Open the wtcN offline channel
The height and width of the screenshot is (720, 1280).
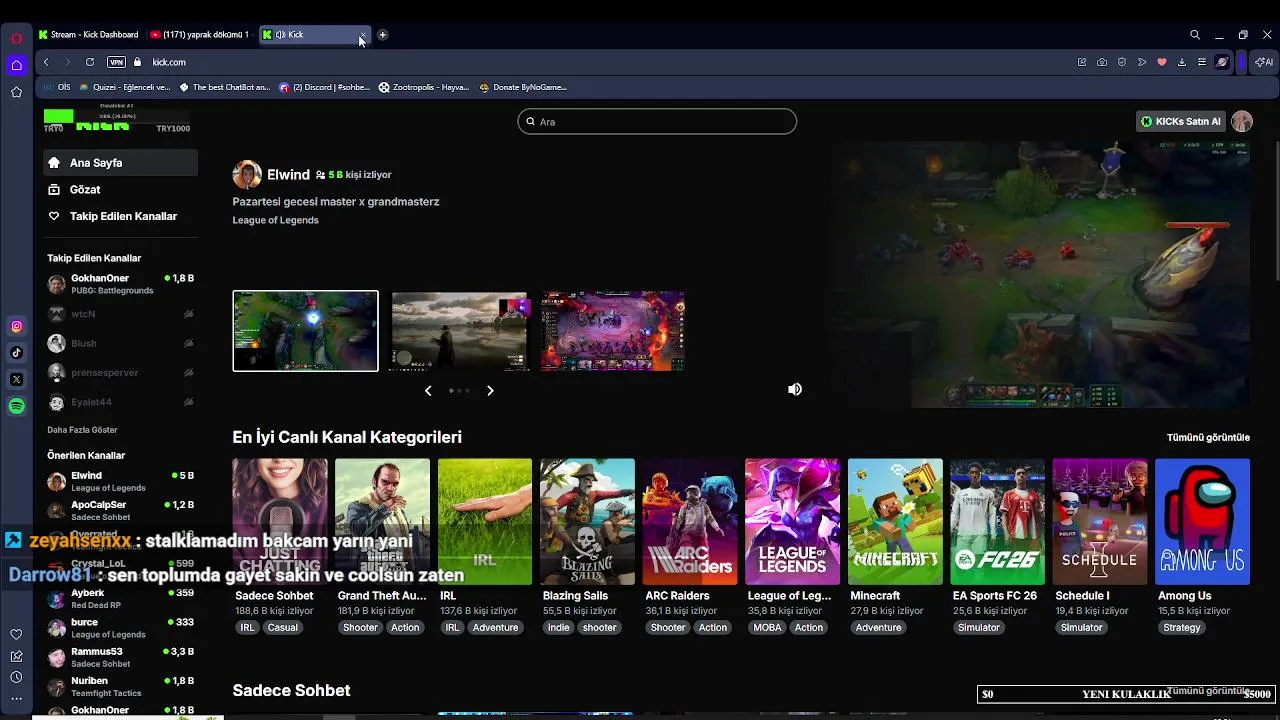click(120, 314)
